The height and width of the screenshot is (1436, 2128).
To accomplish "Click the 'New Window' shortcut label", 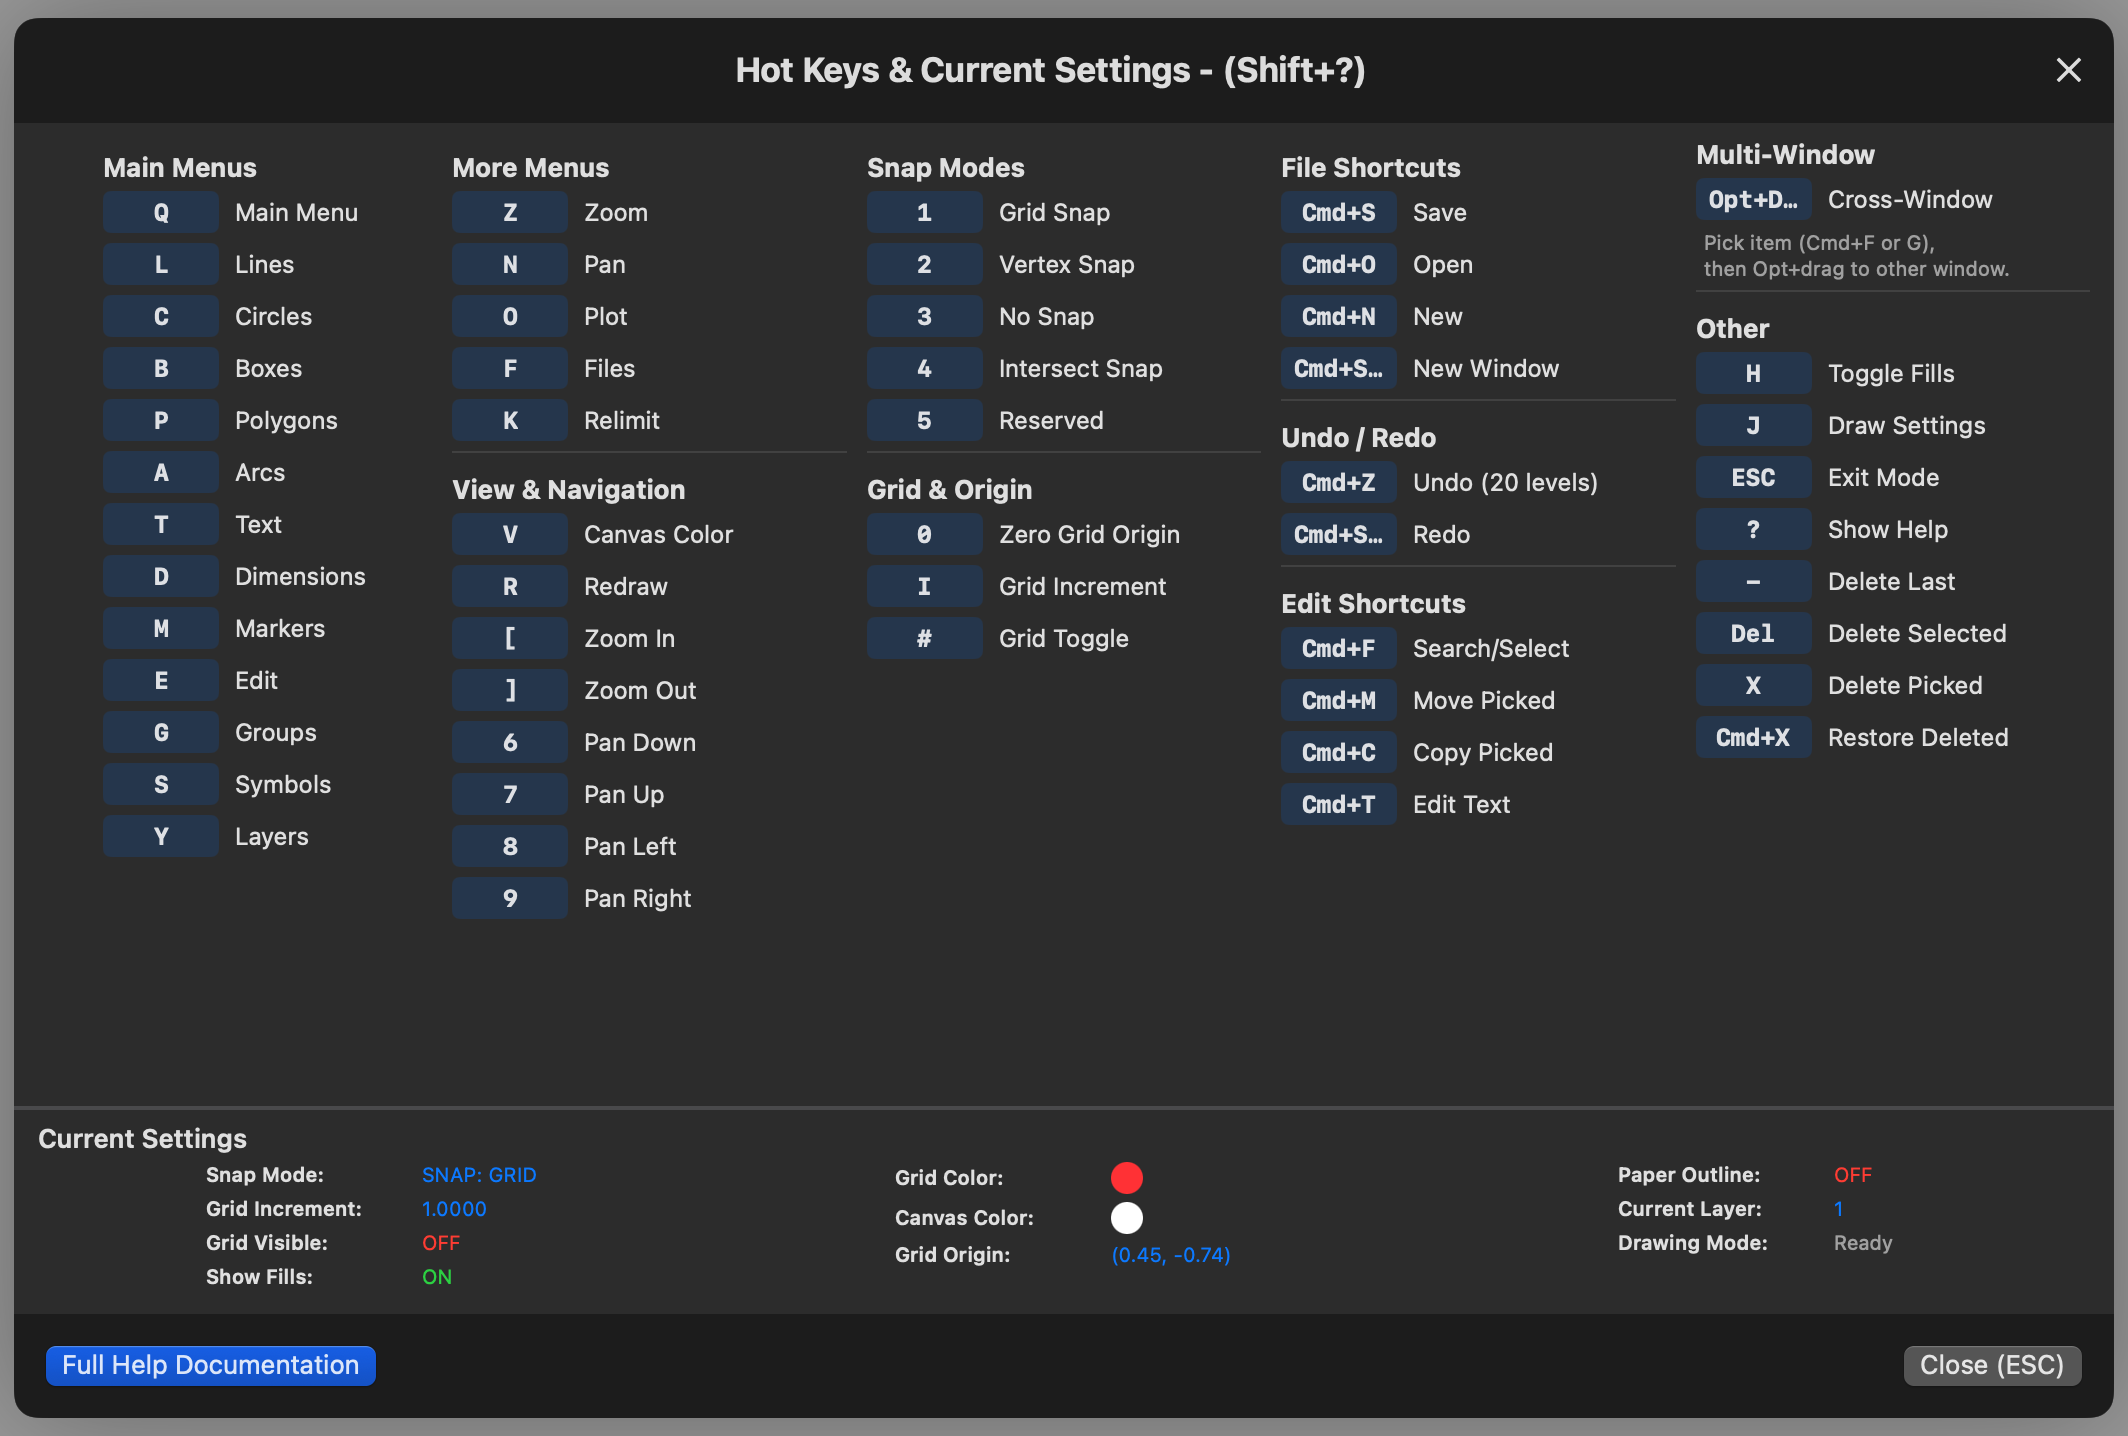I will tap(1486, 368).
